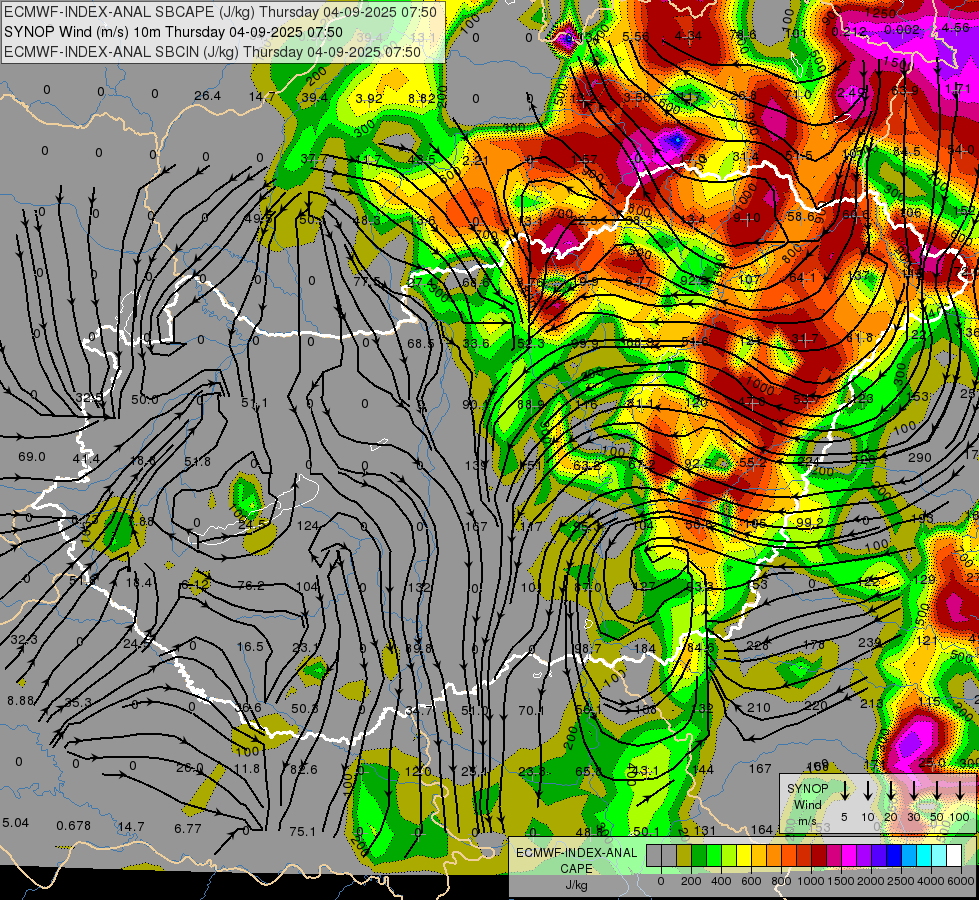Select the 239 map value
This screenshot has width=979, height=900.
click(870, 642)
